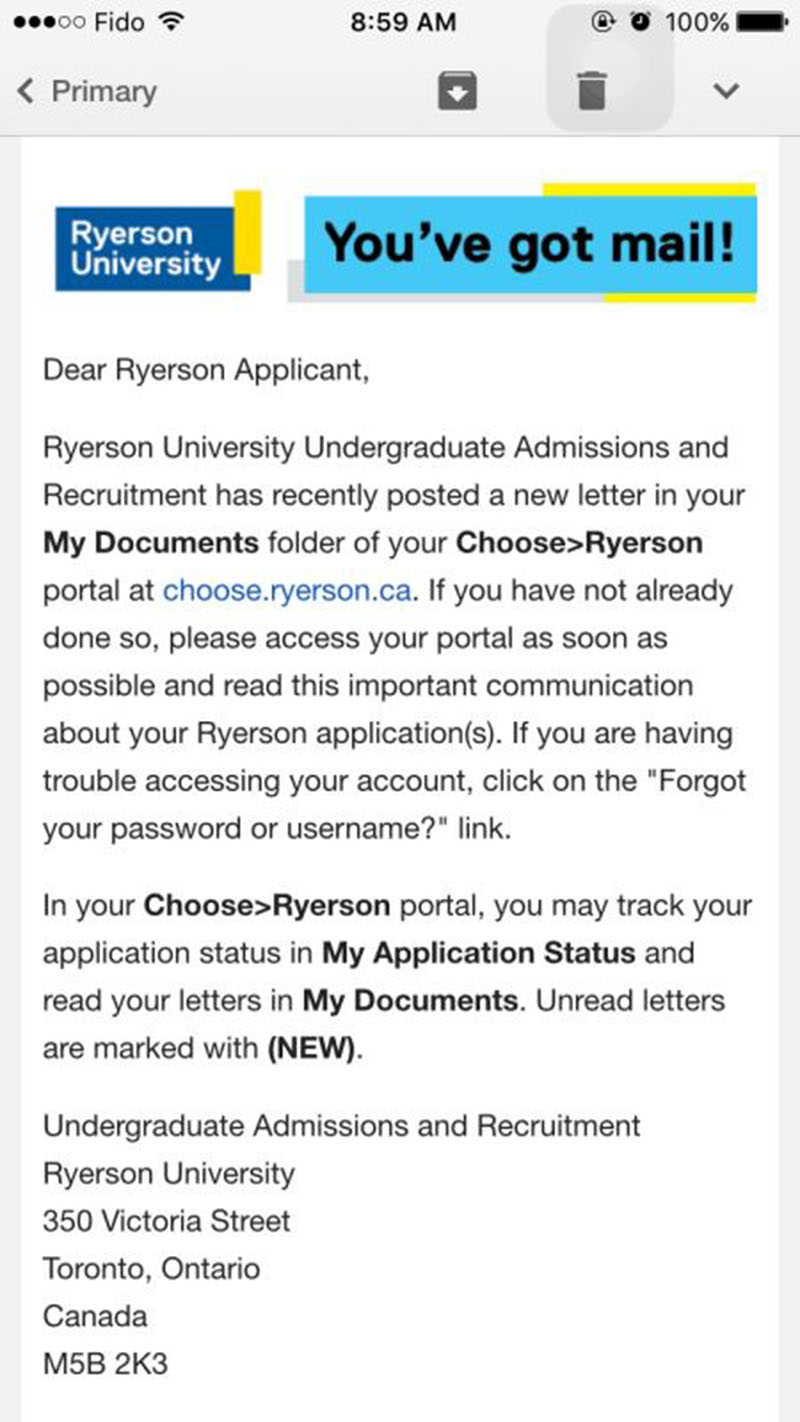Return to the Primary inbox label

coord(103,91)
